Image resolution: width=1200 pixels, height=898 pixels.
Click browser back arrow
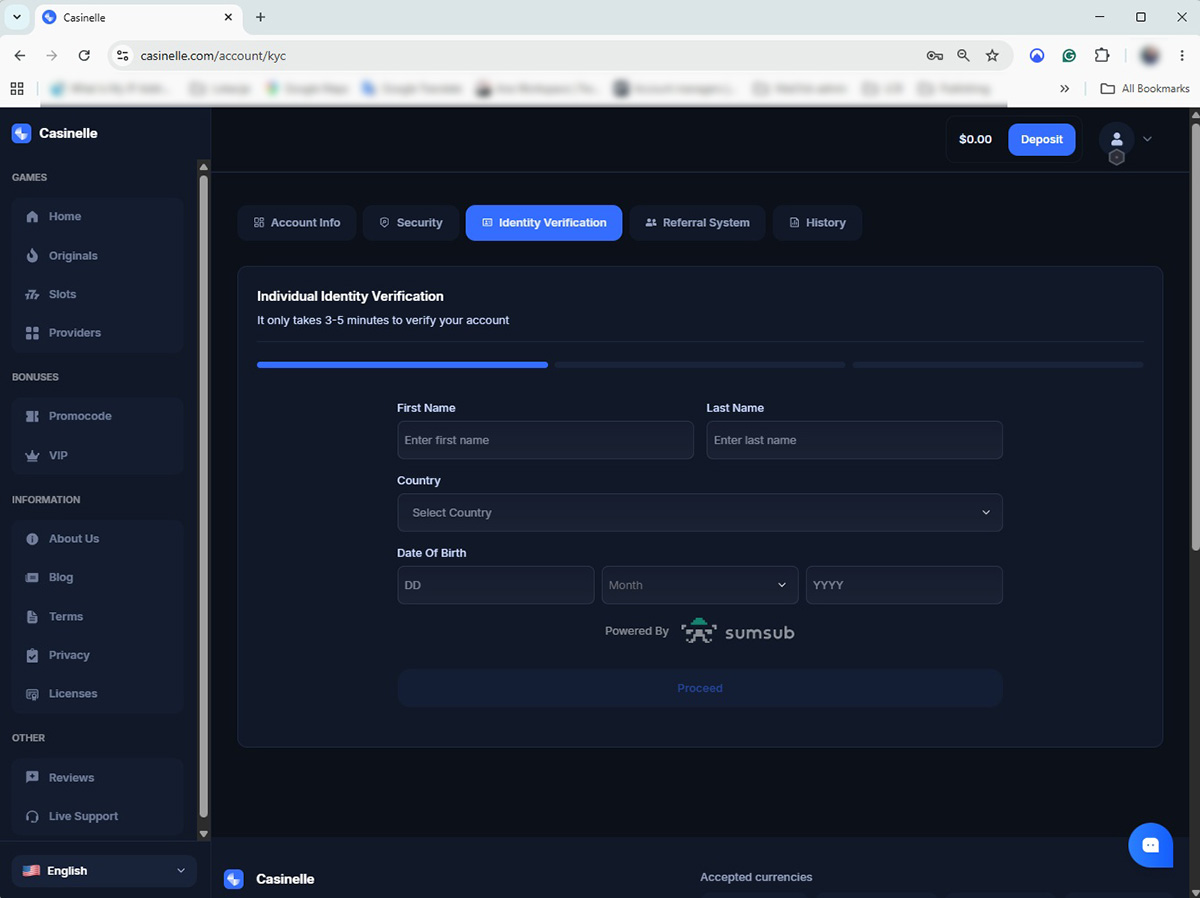click(20, 56)
